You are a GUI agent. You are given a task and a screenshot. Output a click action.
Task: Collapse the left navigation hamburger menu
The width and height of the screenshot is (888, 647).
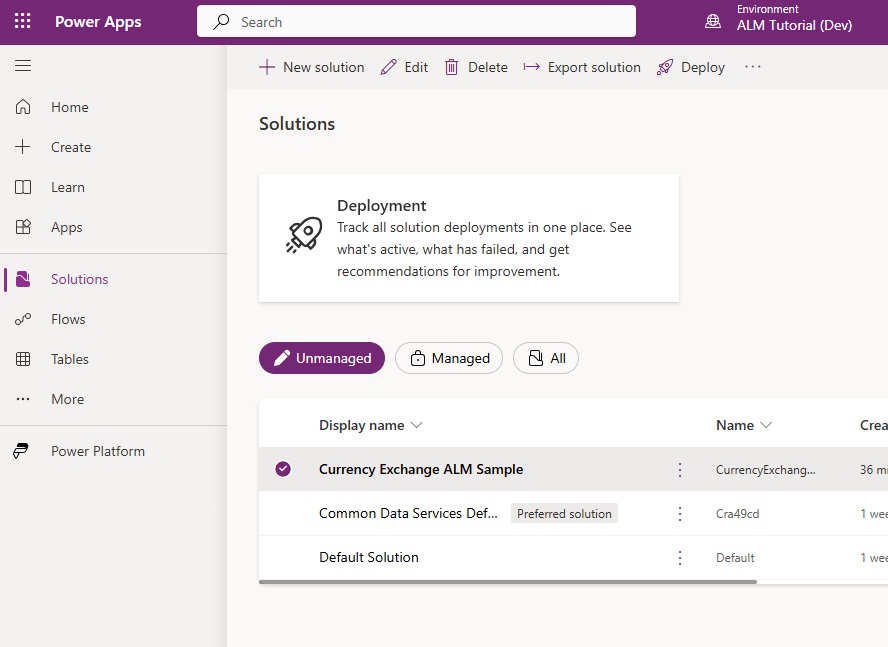coord(23,66)
